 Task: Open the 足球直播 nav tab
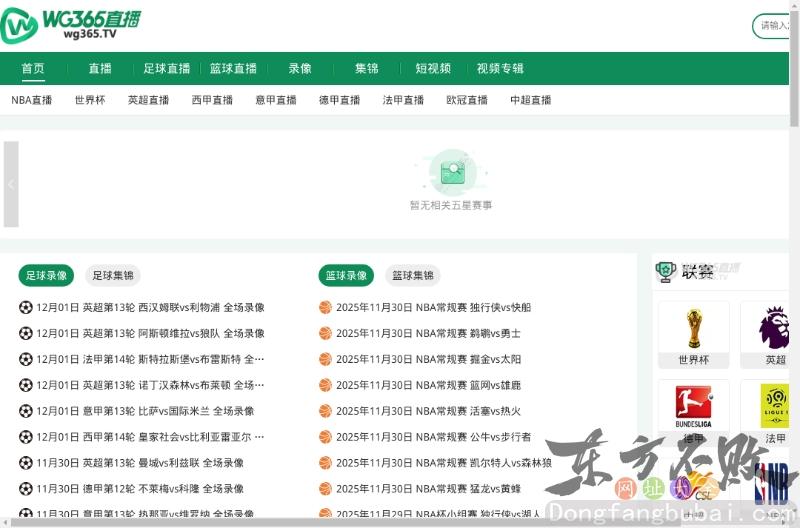tap(167, 68)
